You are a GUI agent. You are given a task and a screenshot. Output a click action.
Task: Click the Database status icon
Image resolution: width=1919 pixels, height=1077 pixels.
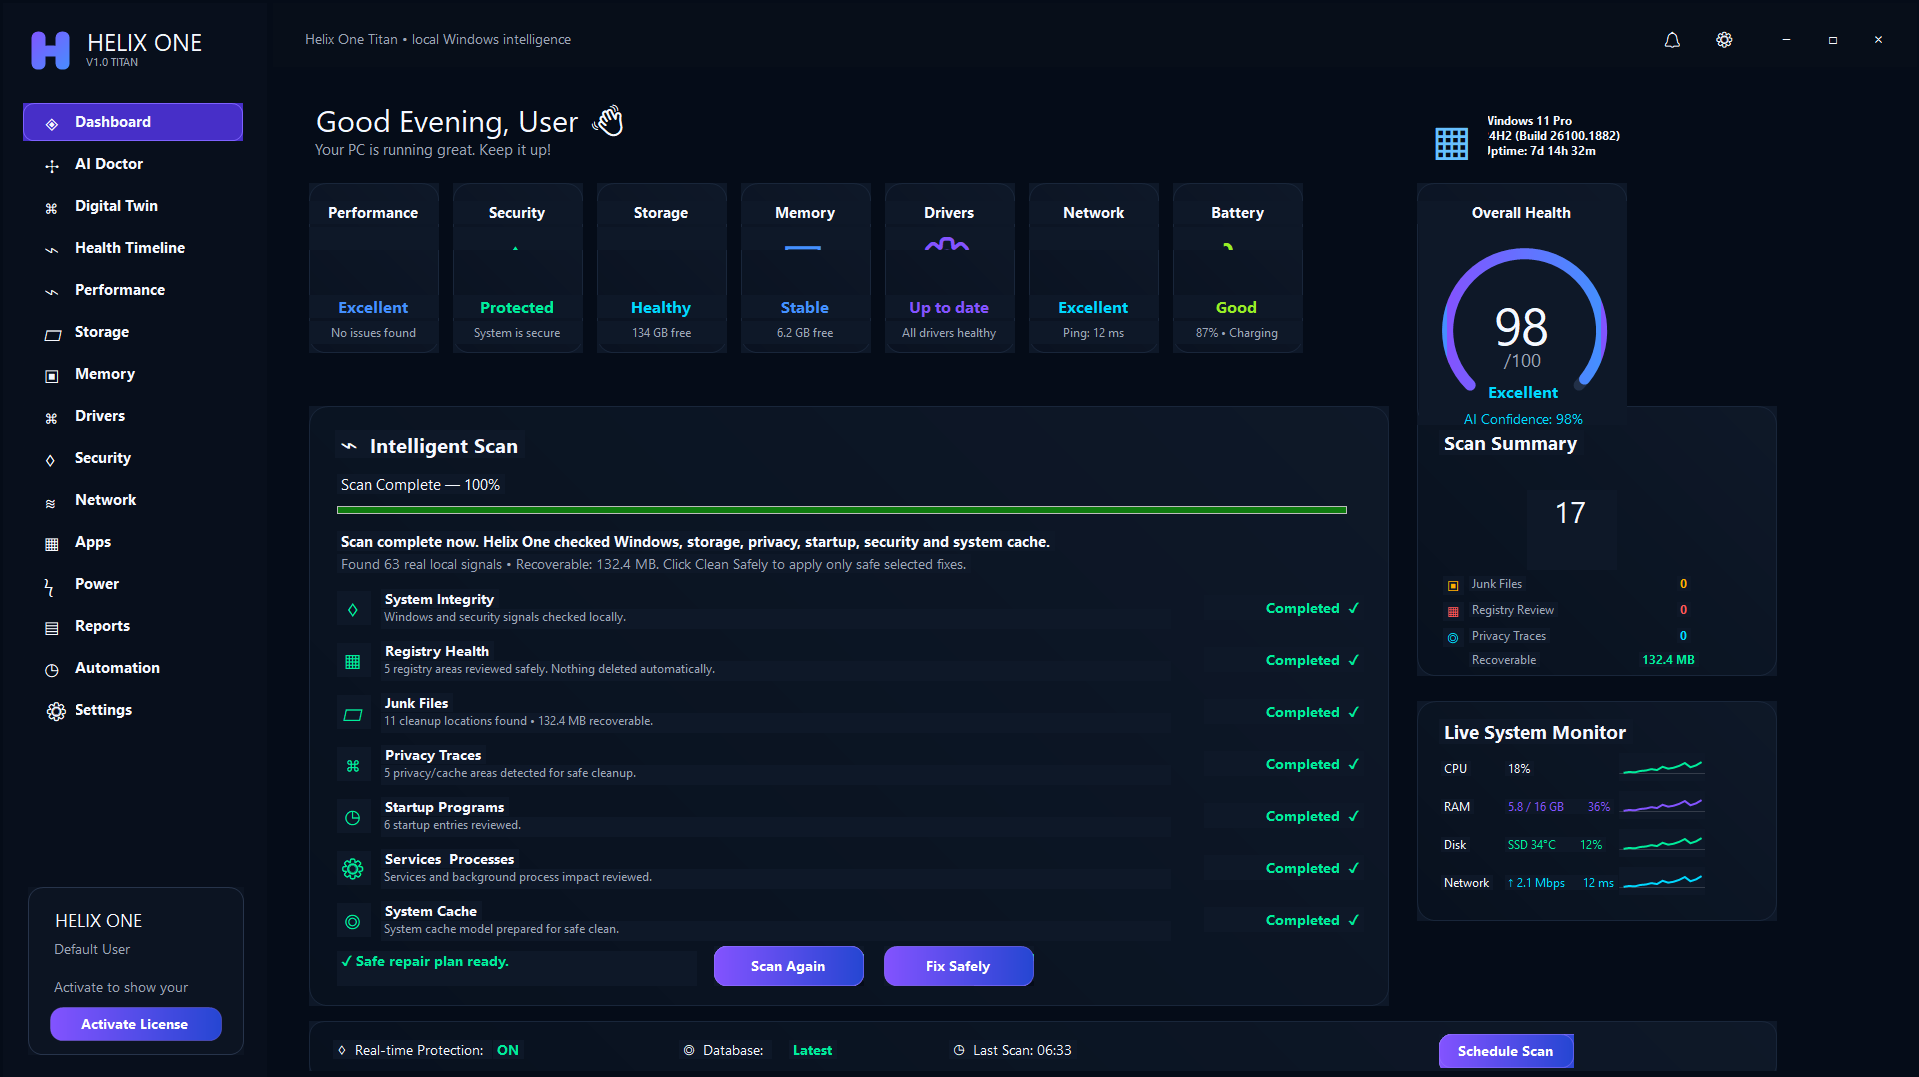click(x=689, y=1050)
